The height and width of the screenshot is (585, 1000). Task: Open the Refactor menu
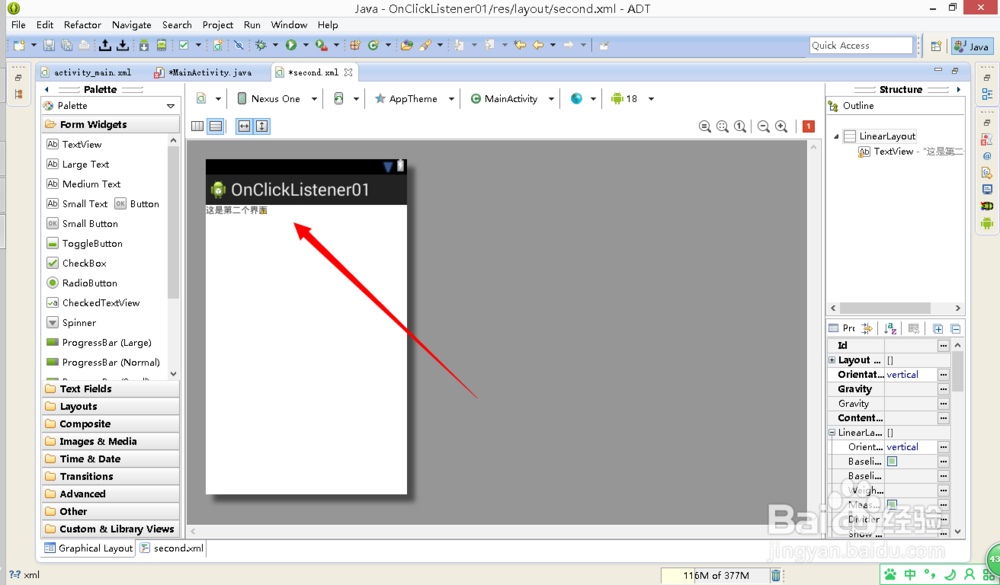click(x=82, y=25)
